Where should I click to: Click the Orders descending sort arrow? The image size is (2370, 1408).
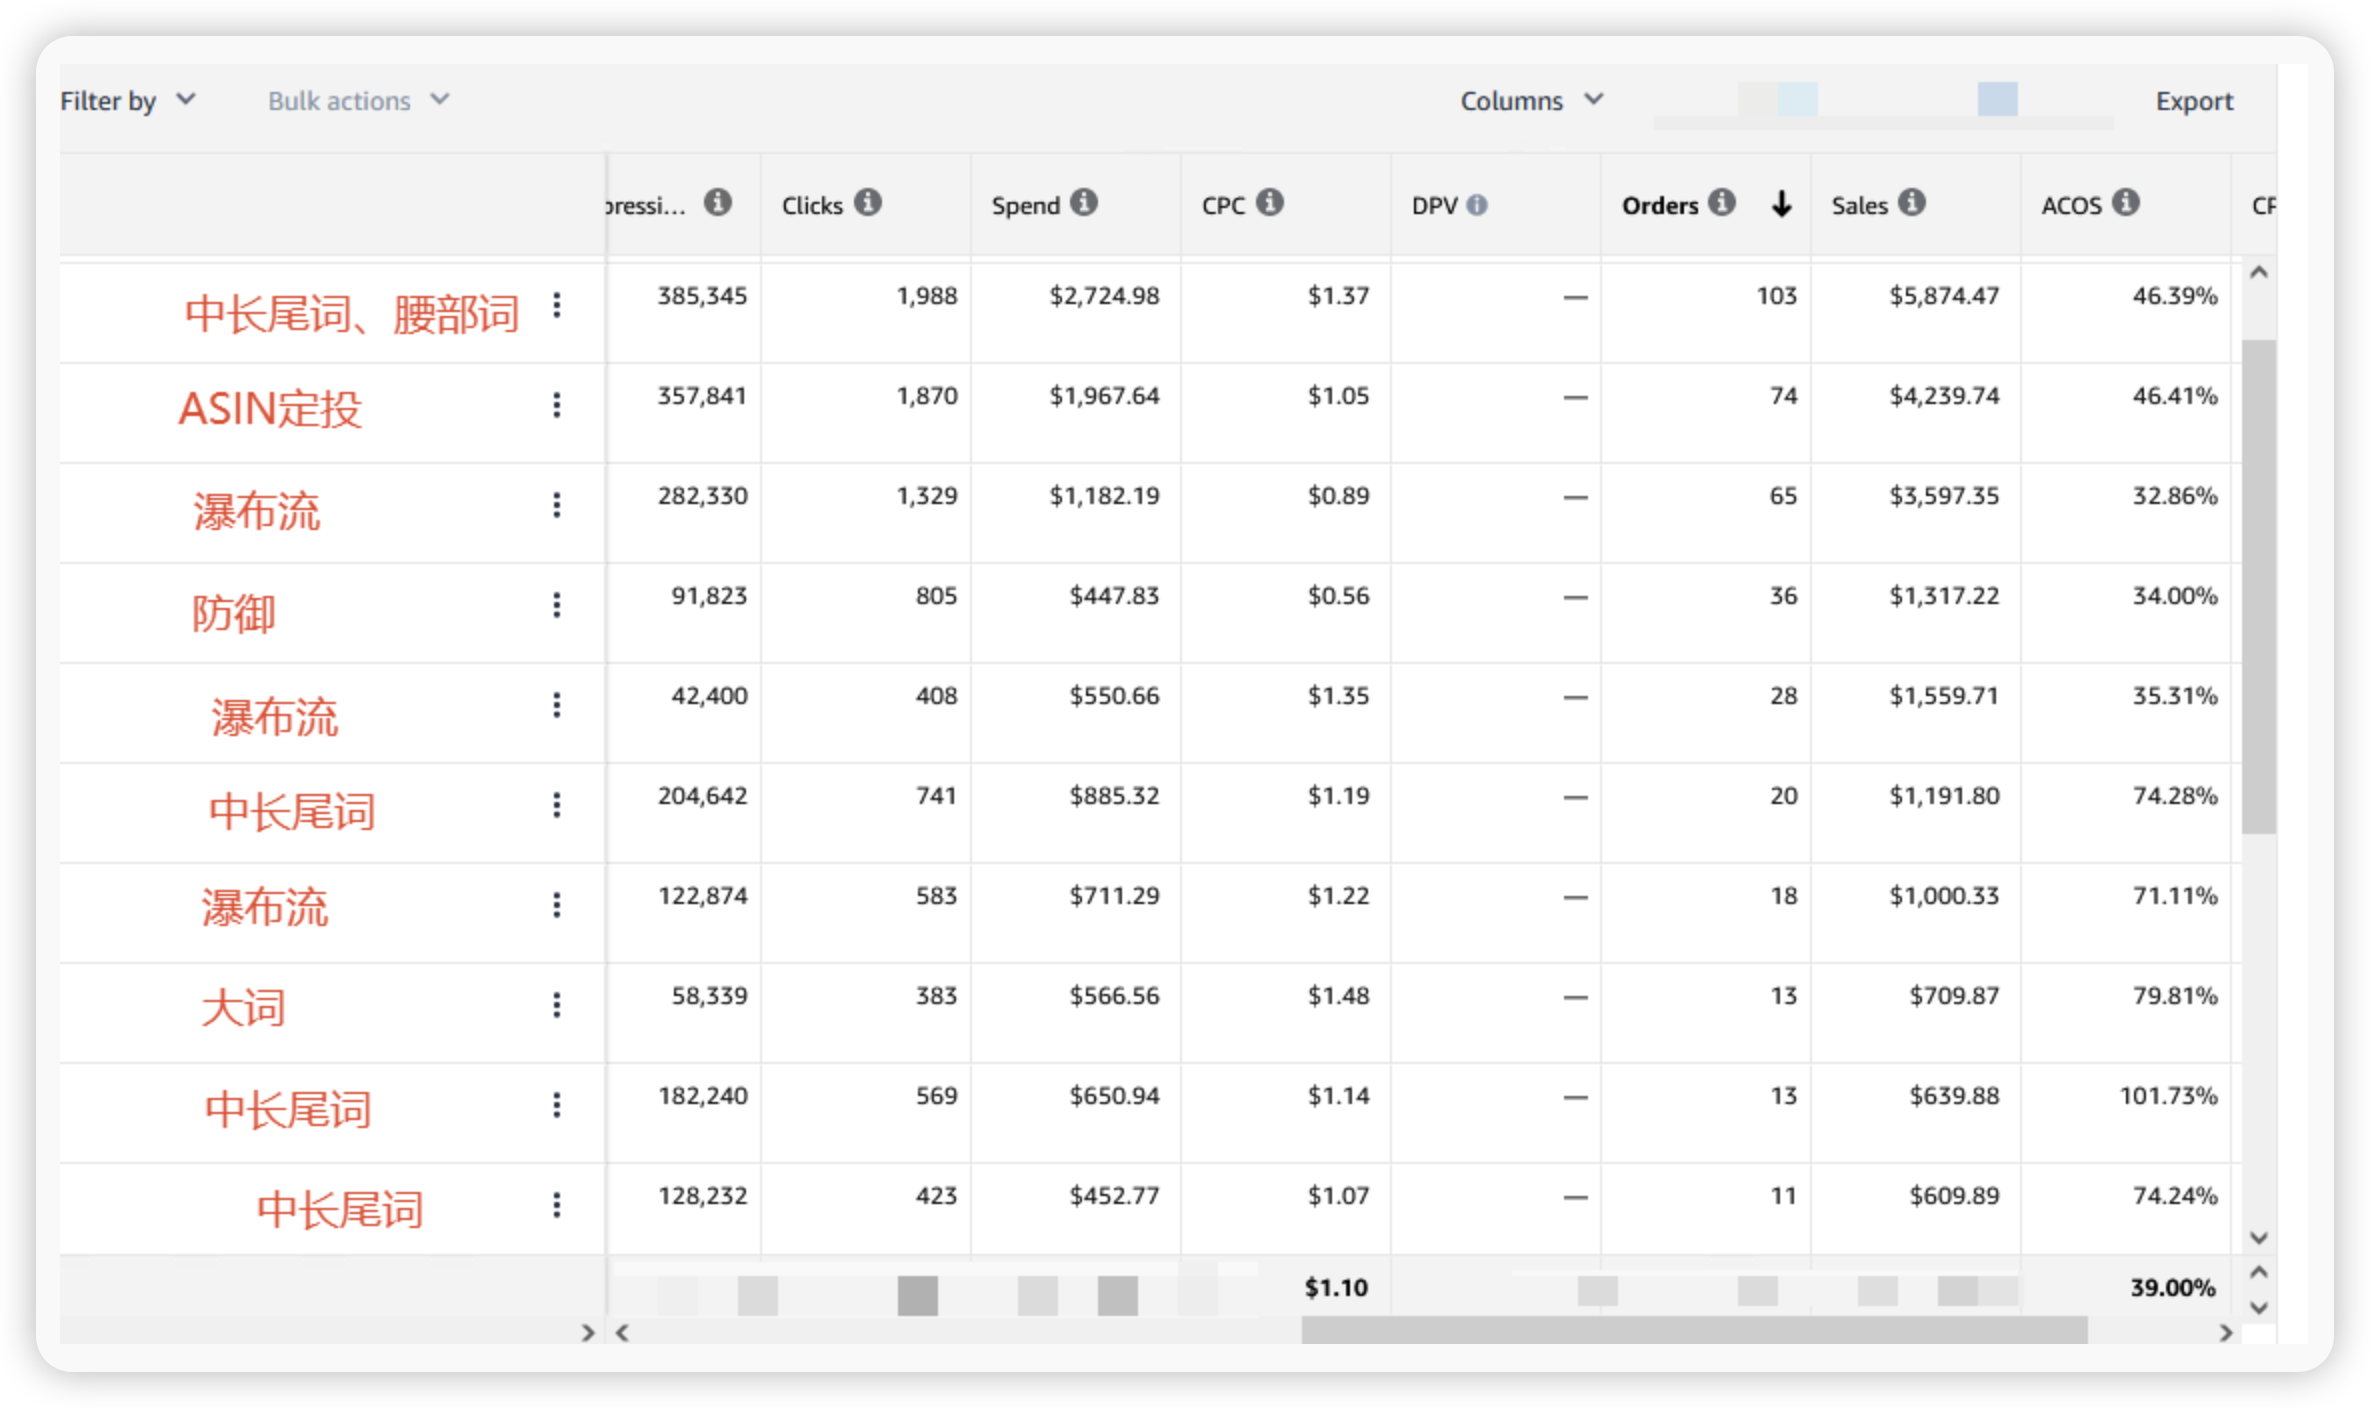coord(1781,204)
